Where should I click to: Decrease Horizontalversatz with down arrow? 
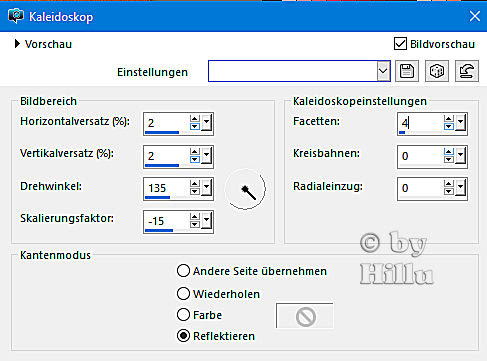(x=195, y=127)
